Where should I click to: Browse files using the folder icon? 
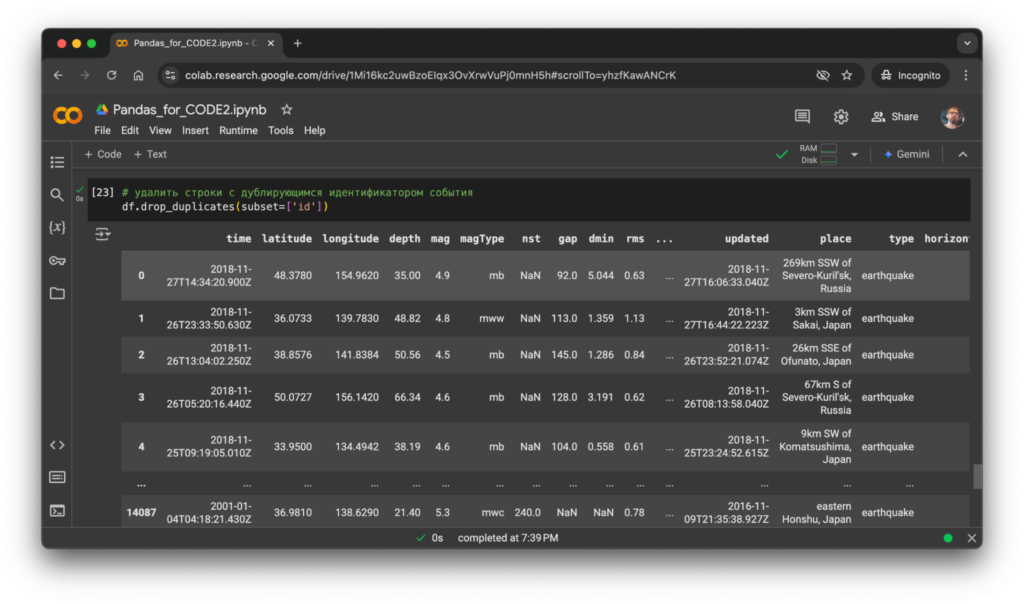57,293
